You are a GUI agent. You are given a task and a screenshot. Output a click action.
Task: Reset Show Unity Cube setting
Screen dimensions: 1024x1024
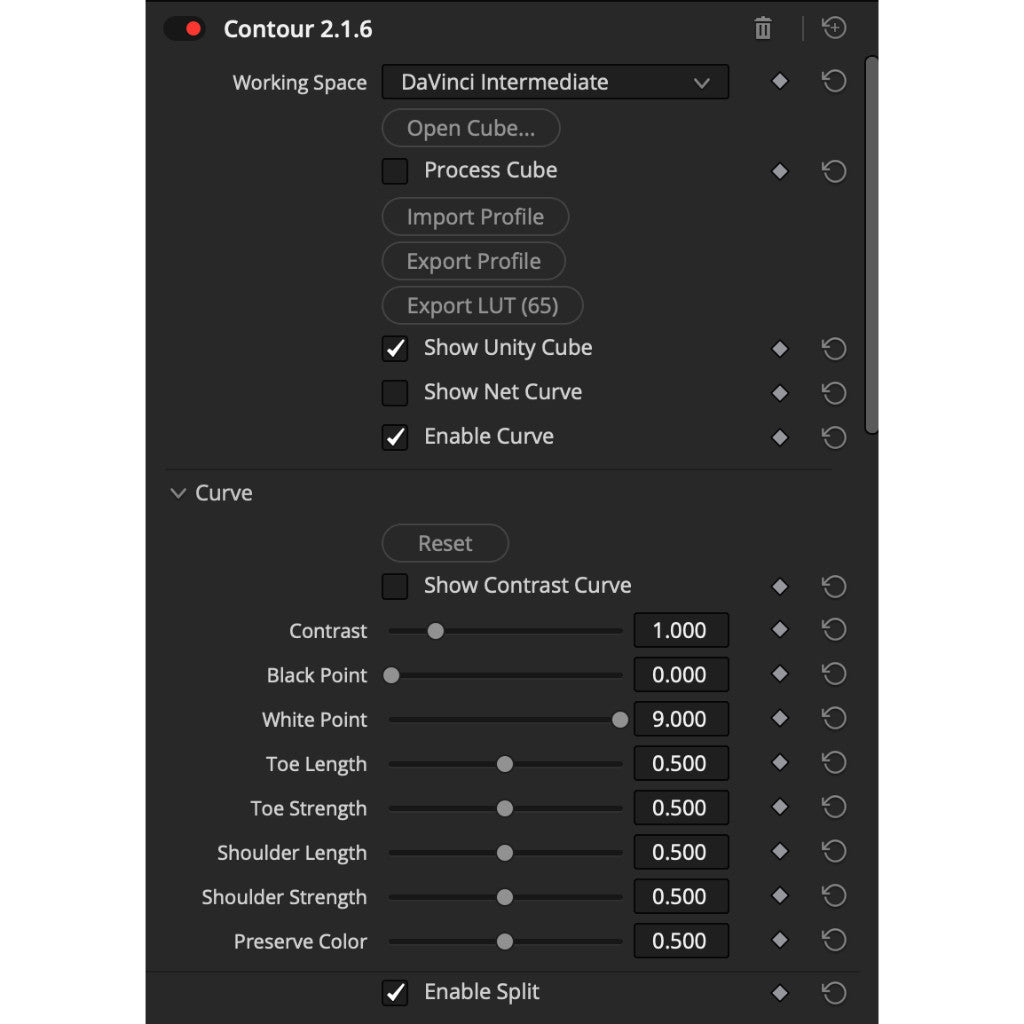[834, 349]
